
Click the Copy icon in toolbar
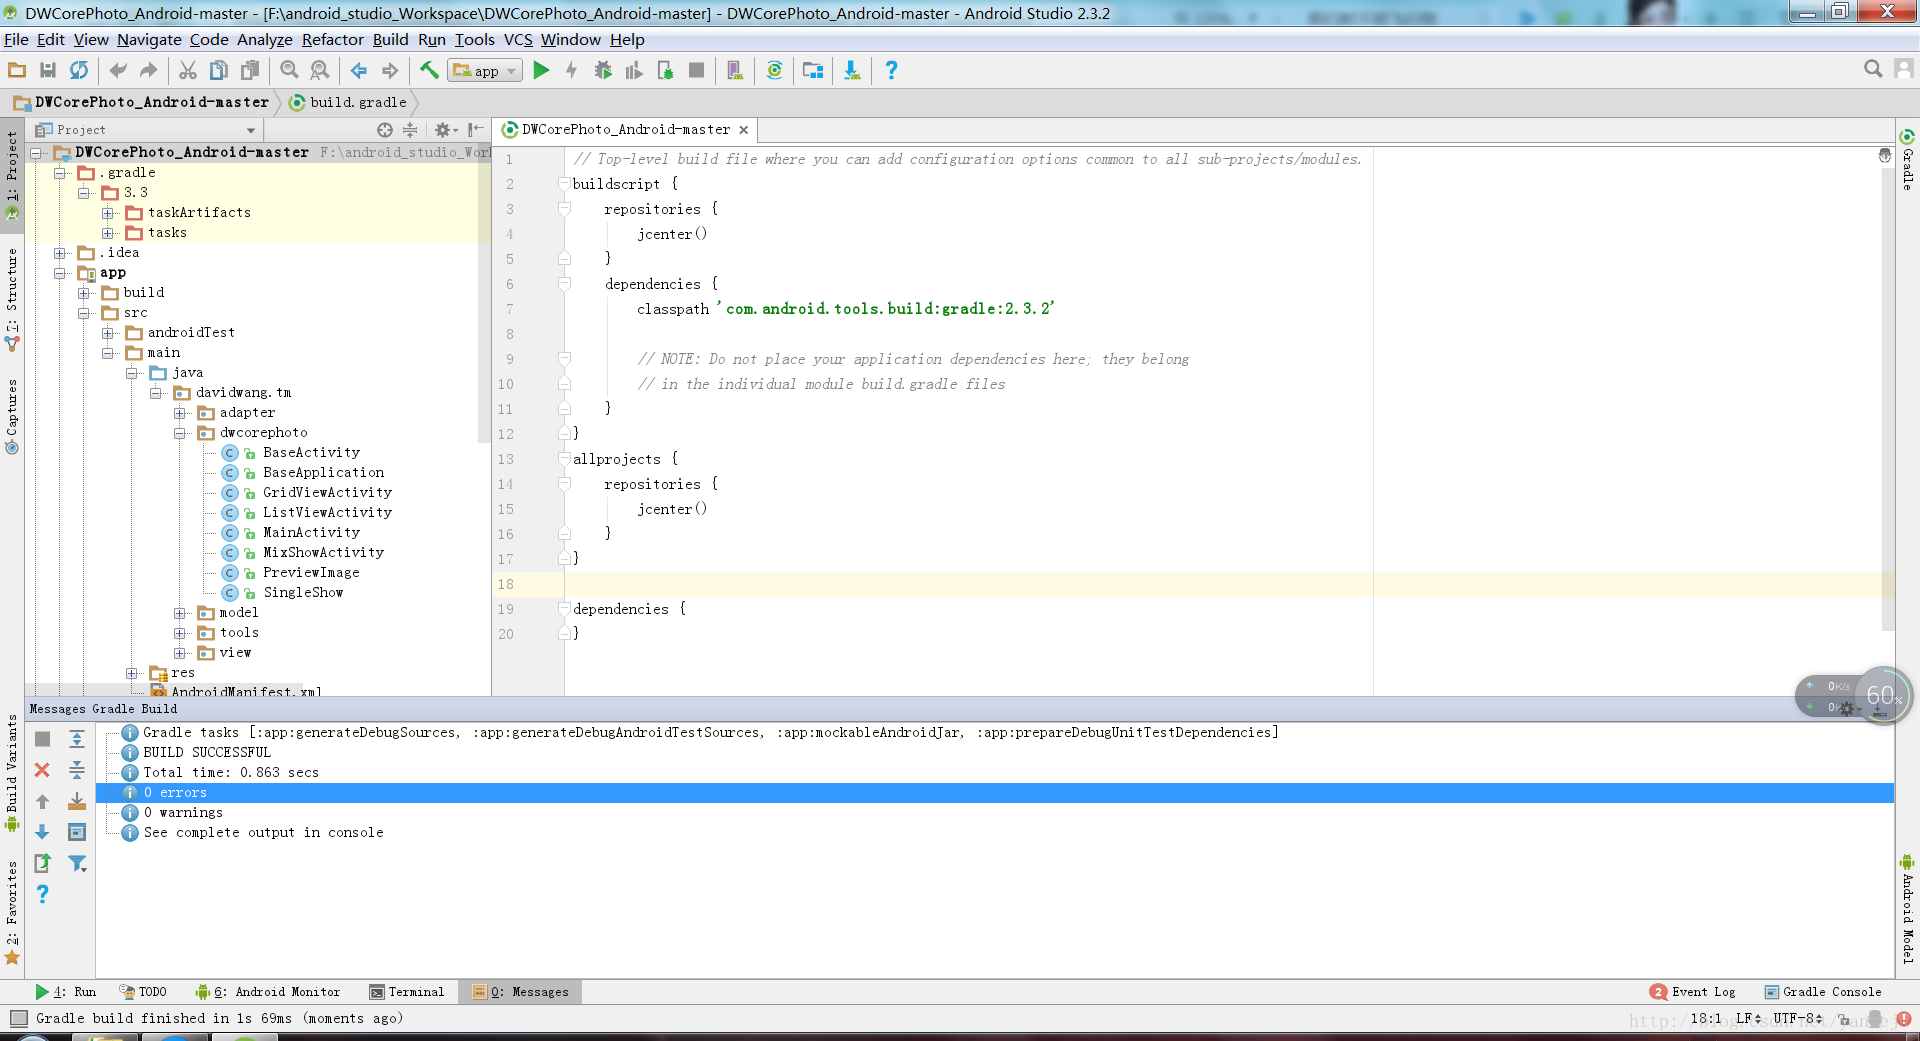pos(219,70)
